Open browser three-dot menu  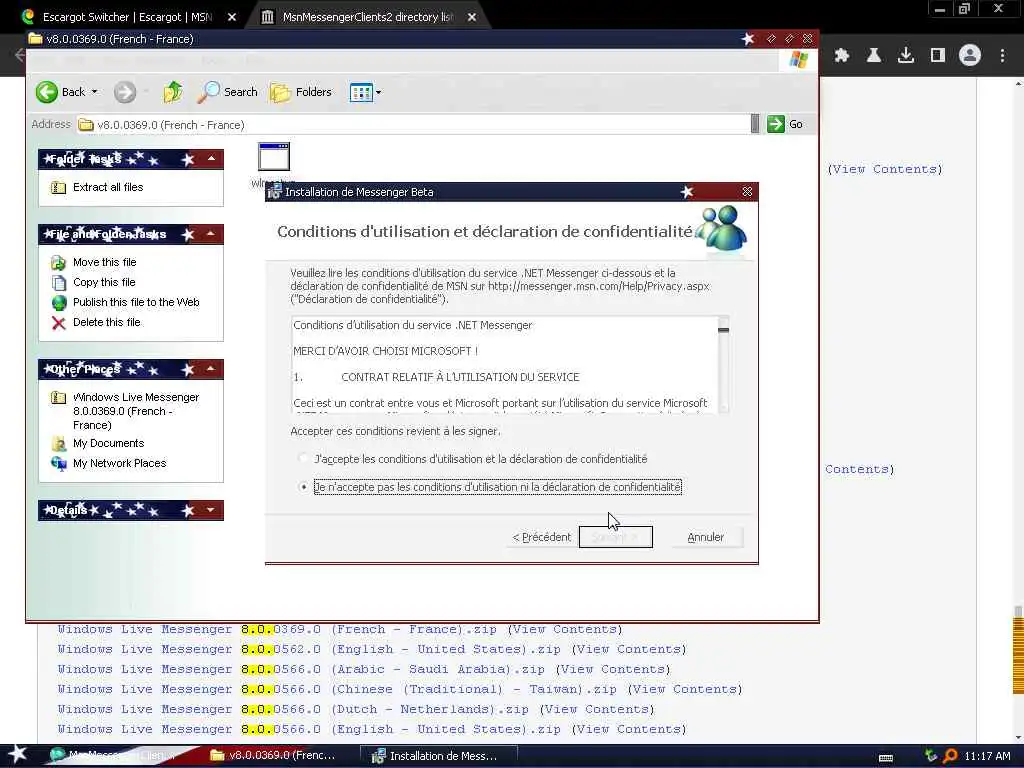[x=1002, y=56]
